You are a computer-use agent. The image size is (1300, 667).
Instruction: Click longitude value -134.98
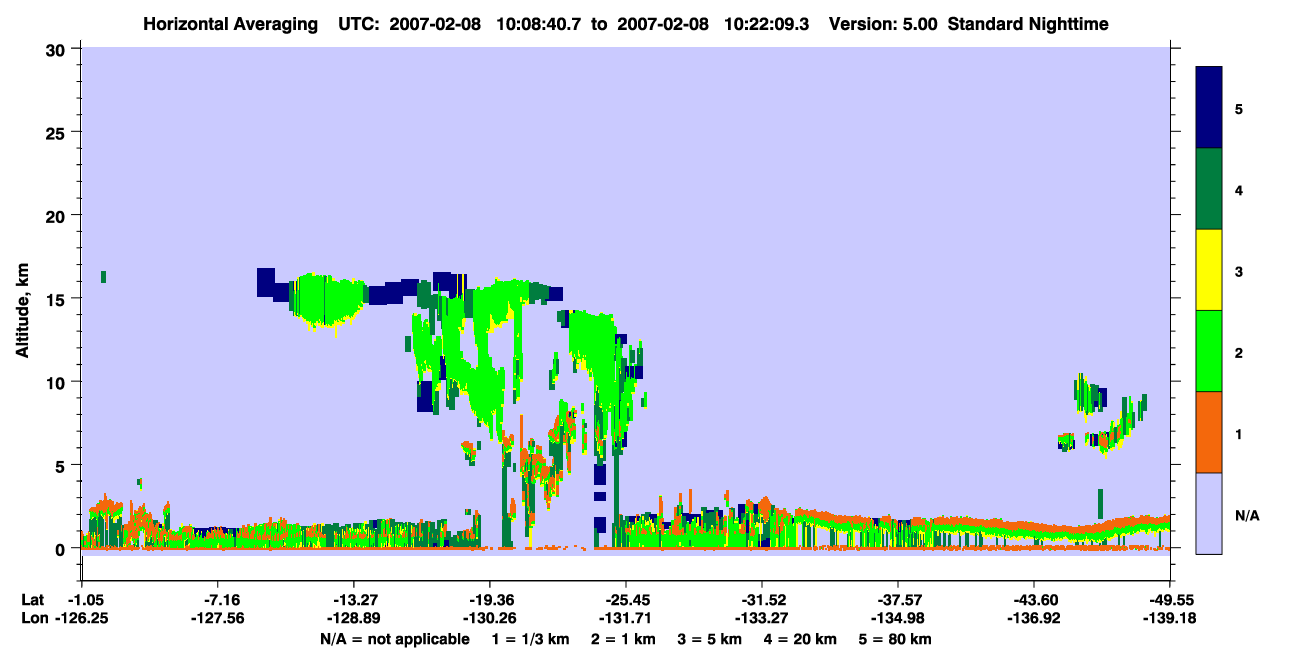click(897, 618)
